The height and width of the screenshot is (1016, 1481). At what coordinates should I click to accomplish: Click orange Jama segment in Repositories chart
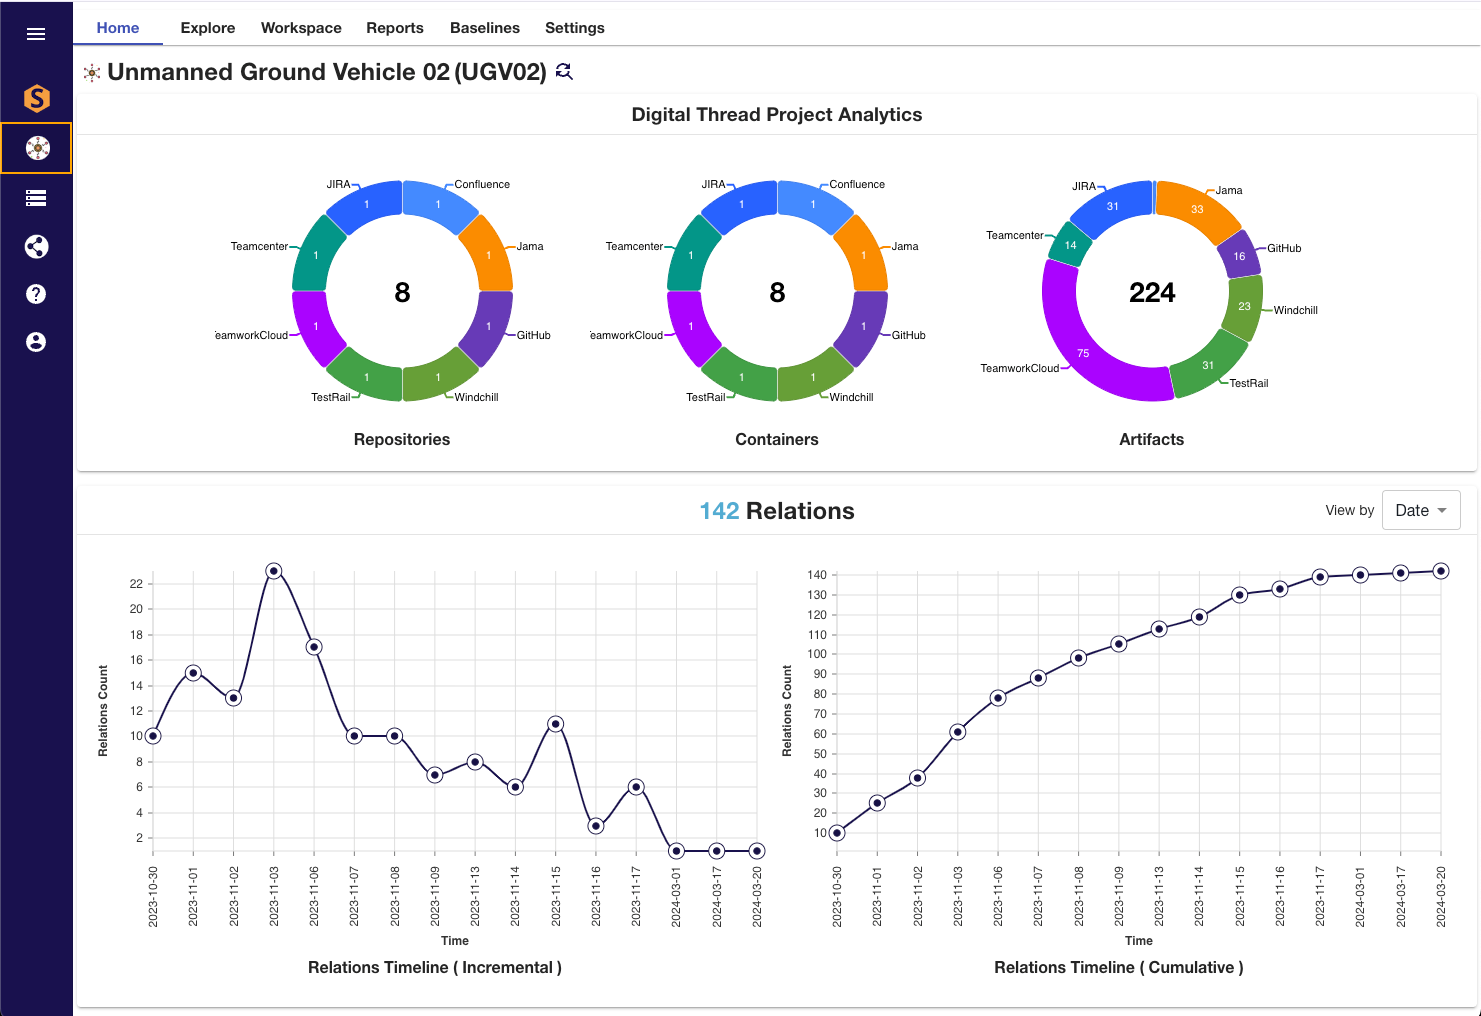(487, 253)
